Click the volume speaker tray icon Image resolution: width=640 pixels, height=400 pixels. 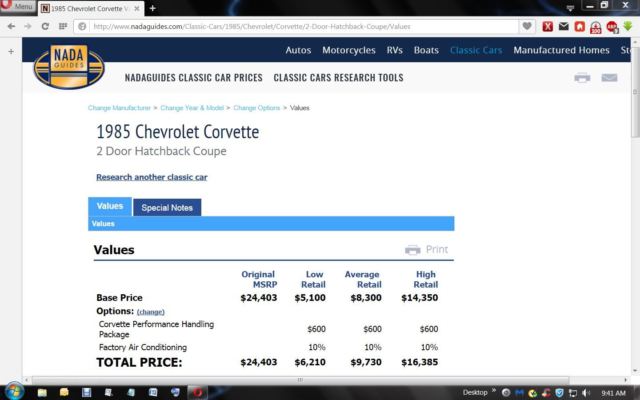[586, 393]
